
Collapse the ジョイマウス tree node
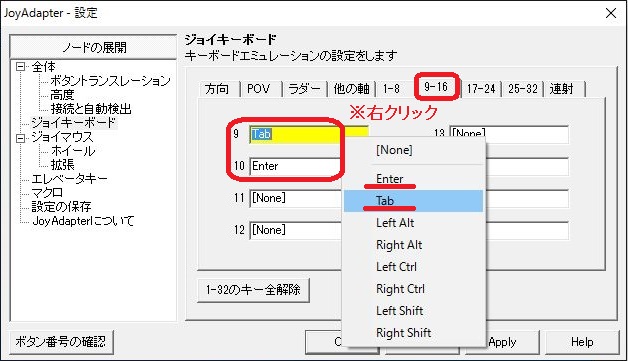(20, 138)
